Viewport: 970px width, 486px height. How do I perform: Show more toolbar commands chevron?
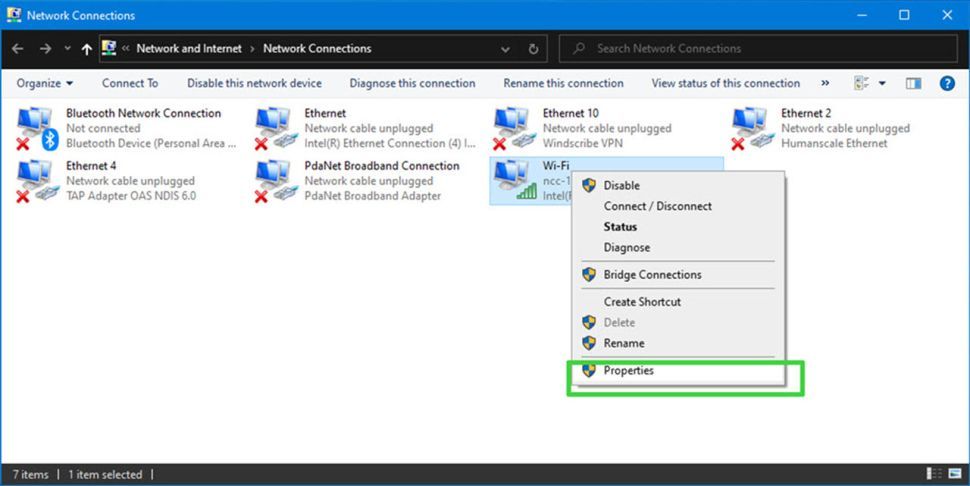coord(825,84)
